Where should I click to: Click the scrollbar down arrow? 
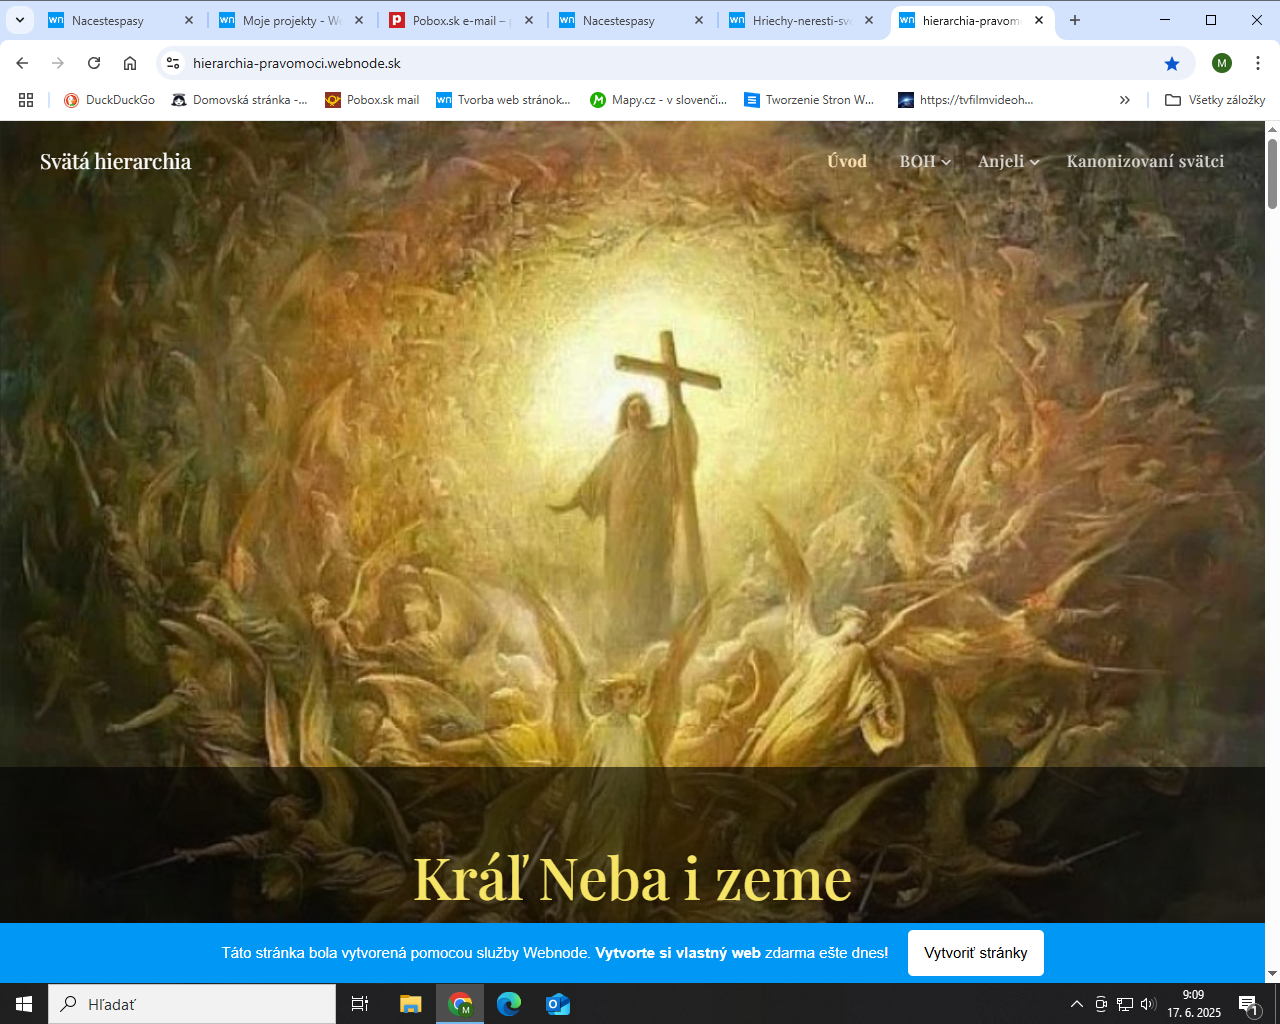coord(1272,974)
